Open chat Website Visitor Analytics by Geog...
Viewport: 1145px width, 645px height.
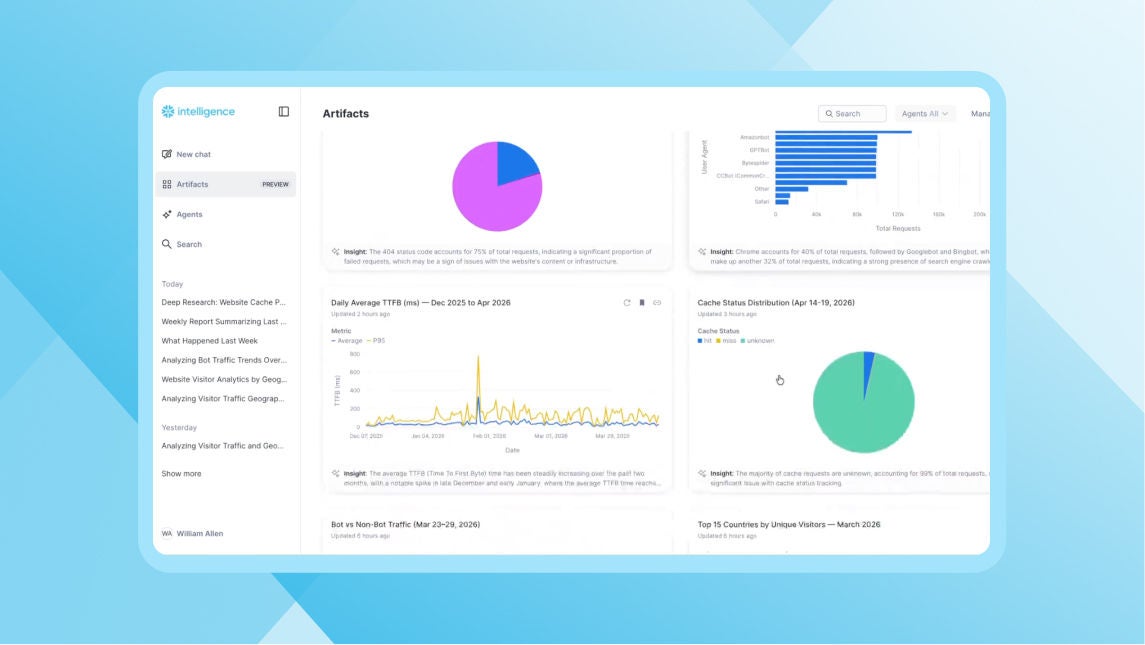pyautogui.click(x=223, y=379)
